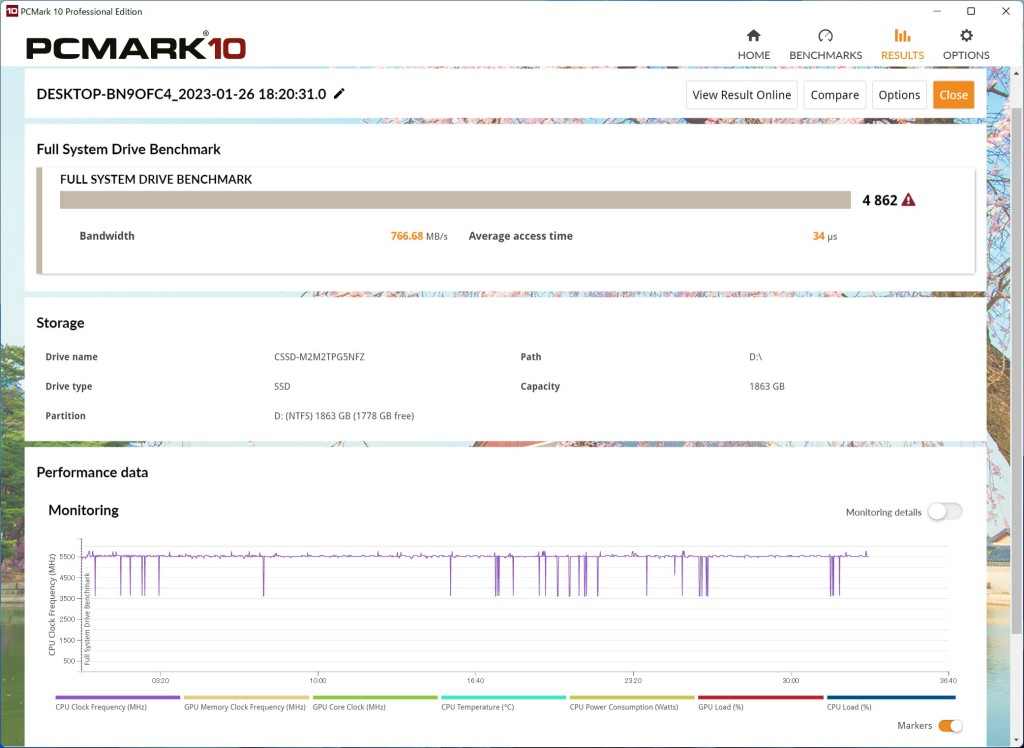Click the Drive type value SSD
1024x748 pixels.
coord(282,386)
